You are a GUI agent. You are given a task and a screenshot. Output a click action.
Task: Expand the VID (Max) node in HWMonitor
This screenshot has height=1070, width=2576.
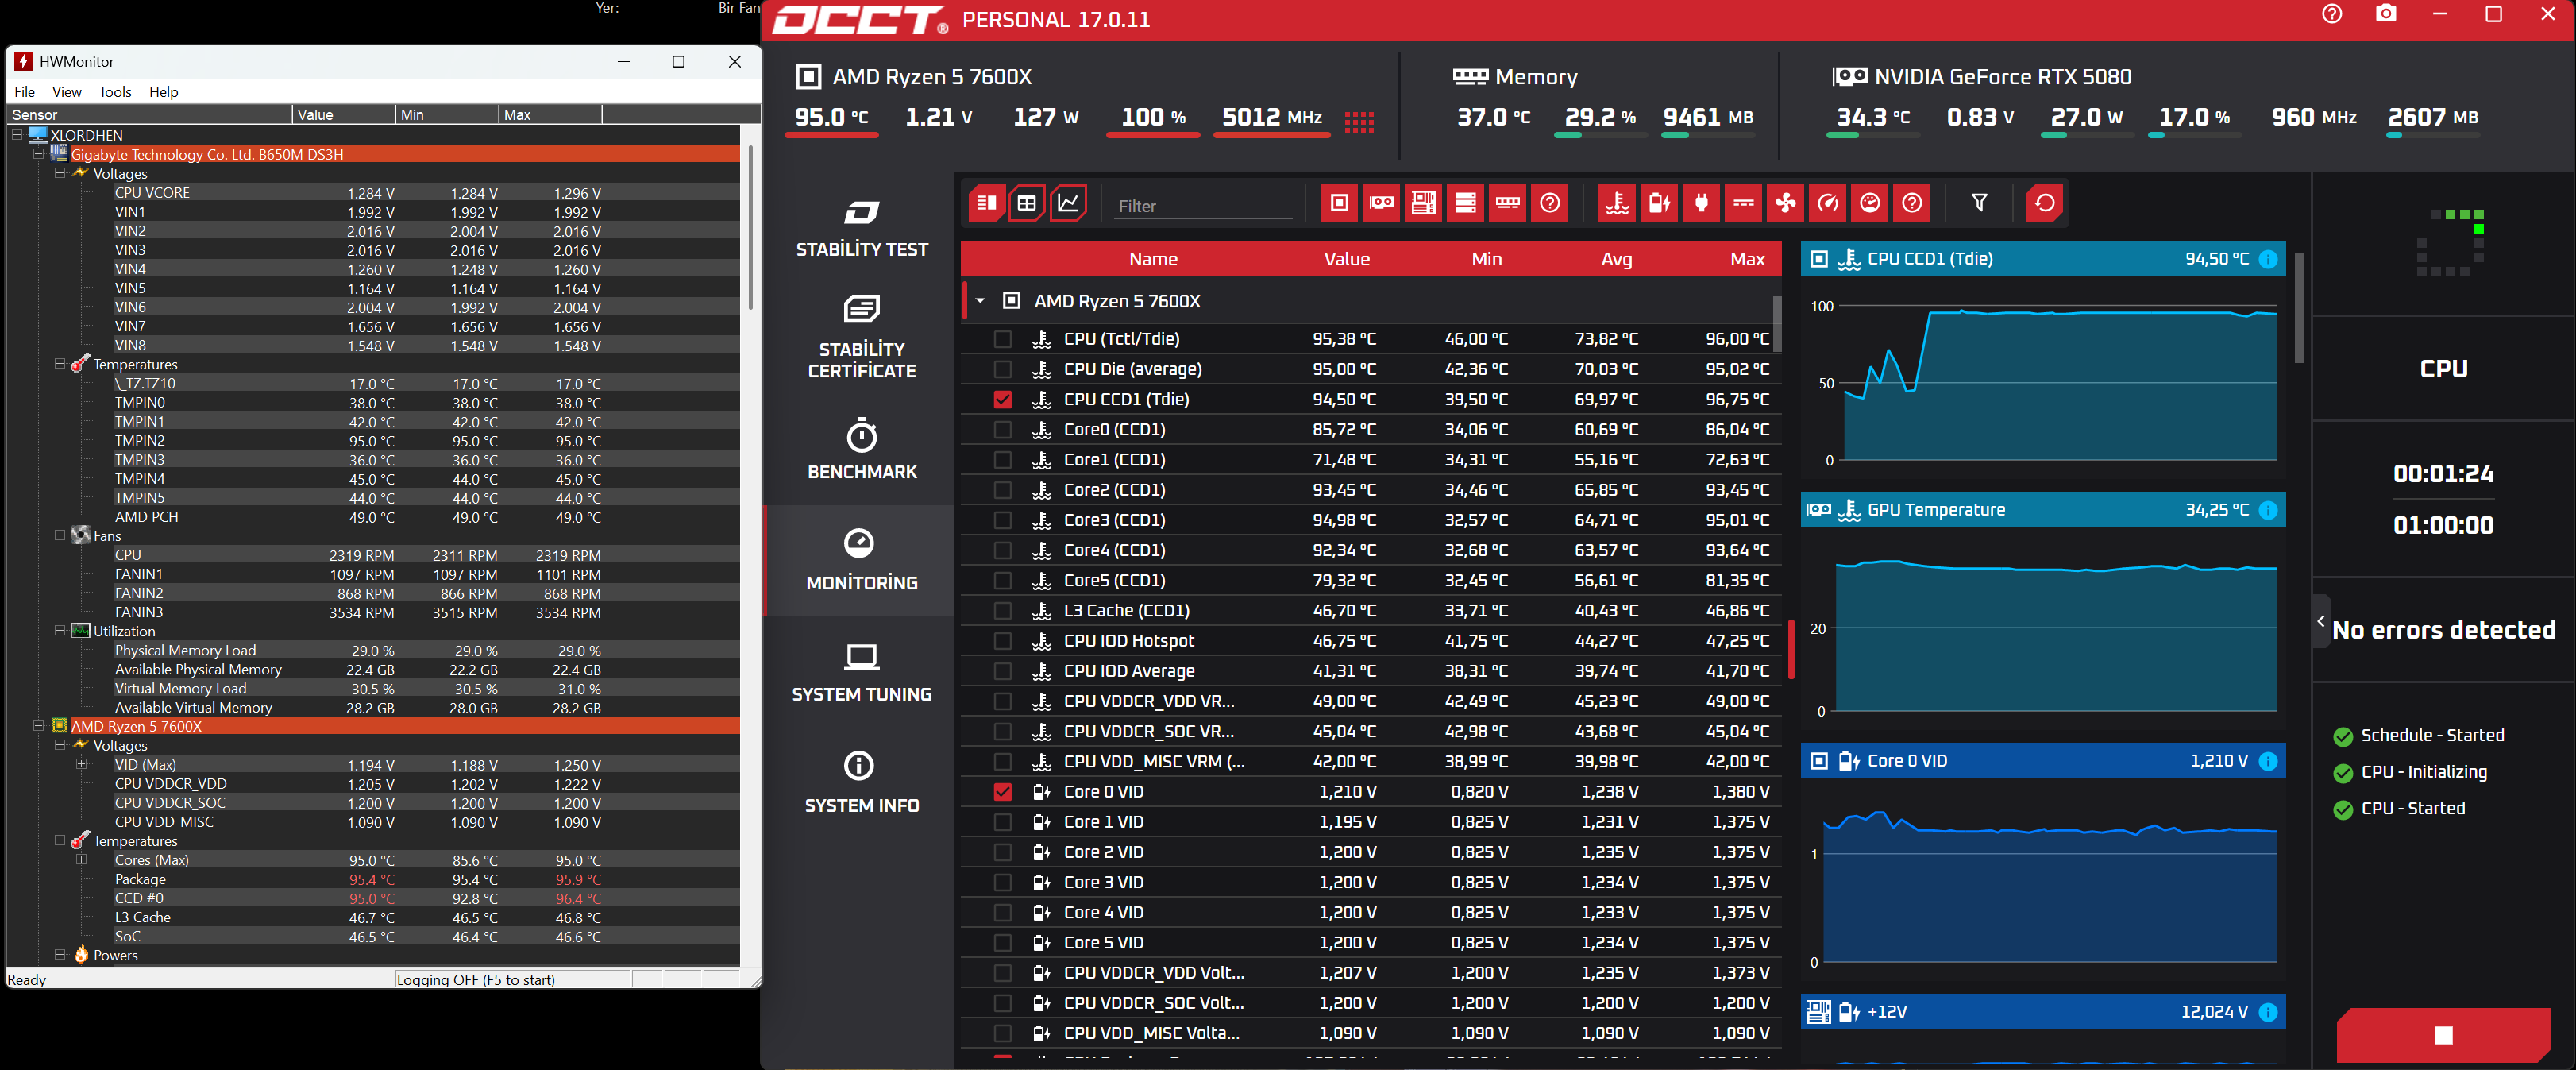point(82,765)
